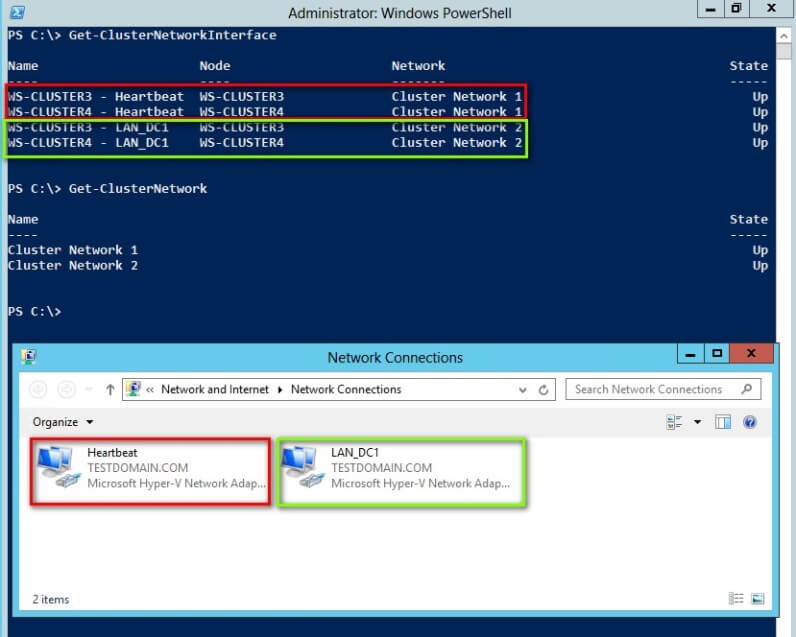Select the LAN_DC1 network adapter
The image size is (796, 637).
tap(400, 468)
